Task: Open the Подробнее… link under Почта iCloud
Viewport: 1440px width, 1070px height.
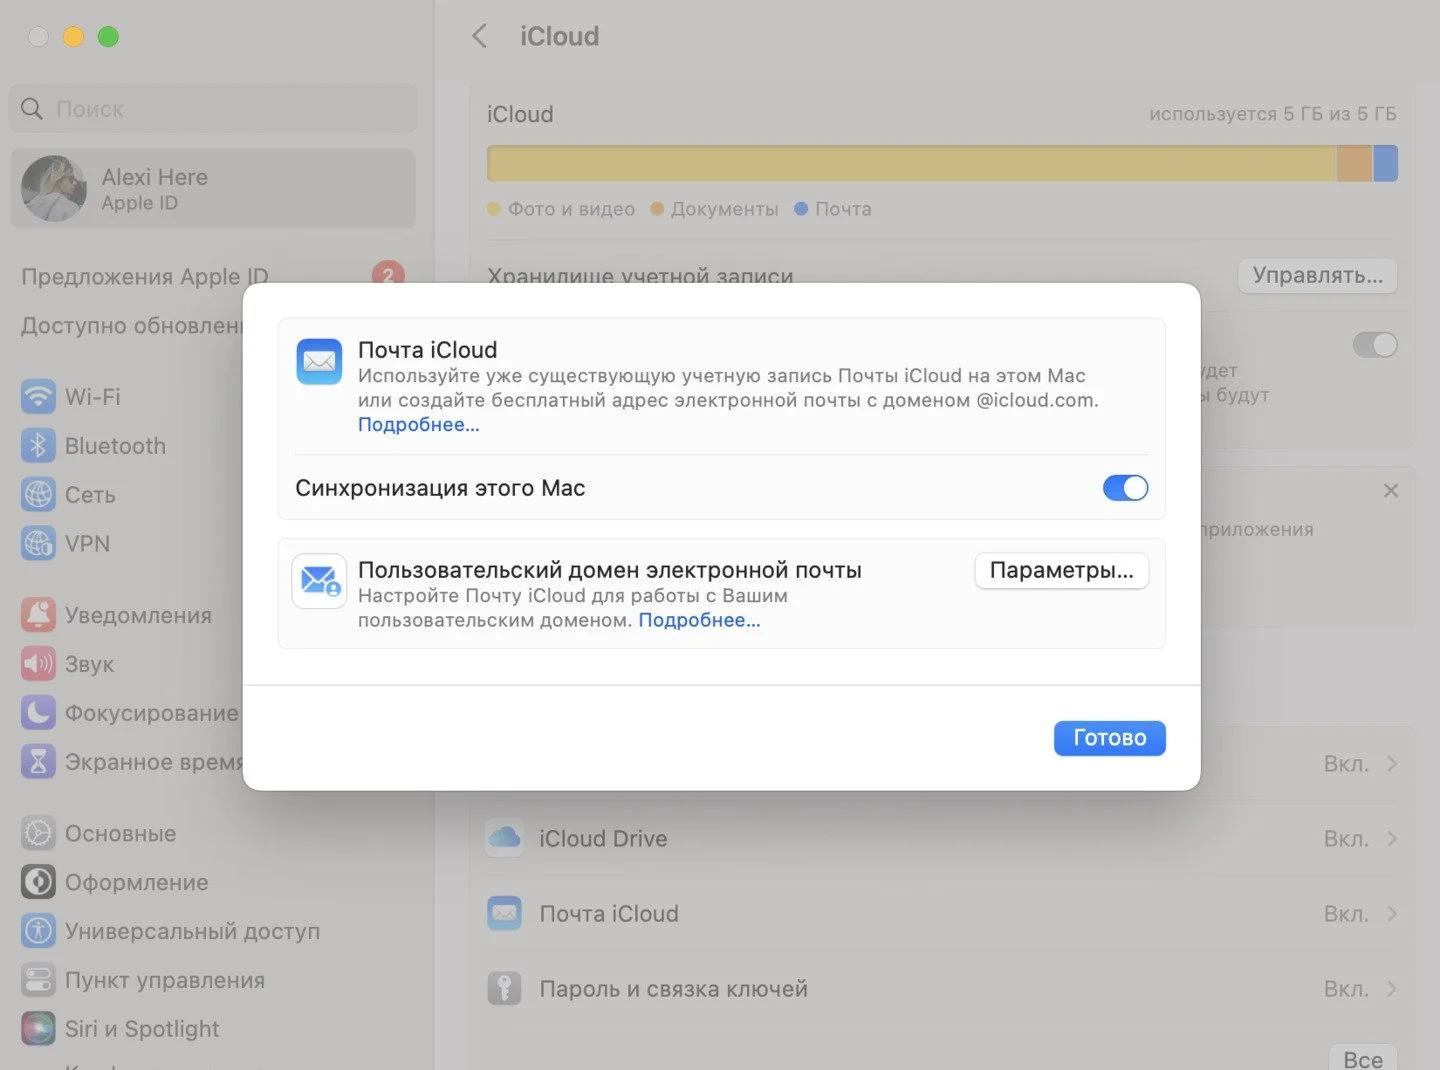Action: tap(418, 425)
